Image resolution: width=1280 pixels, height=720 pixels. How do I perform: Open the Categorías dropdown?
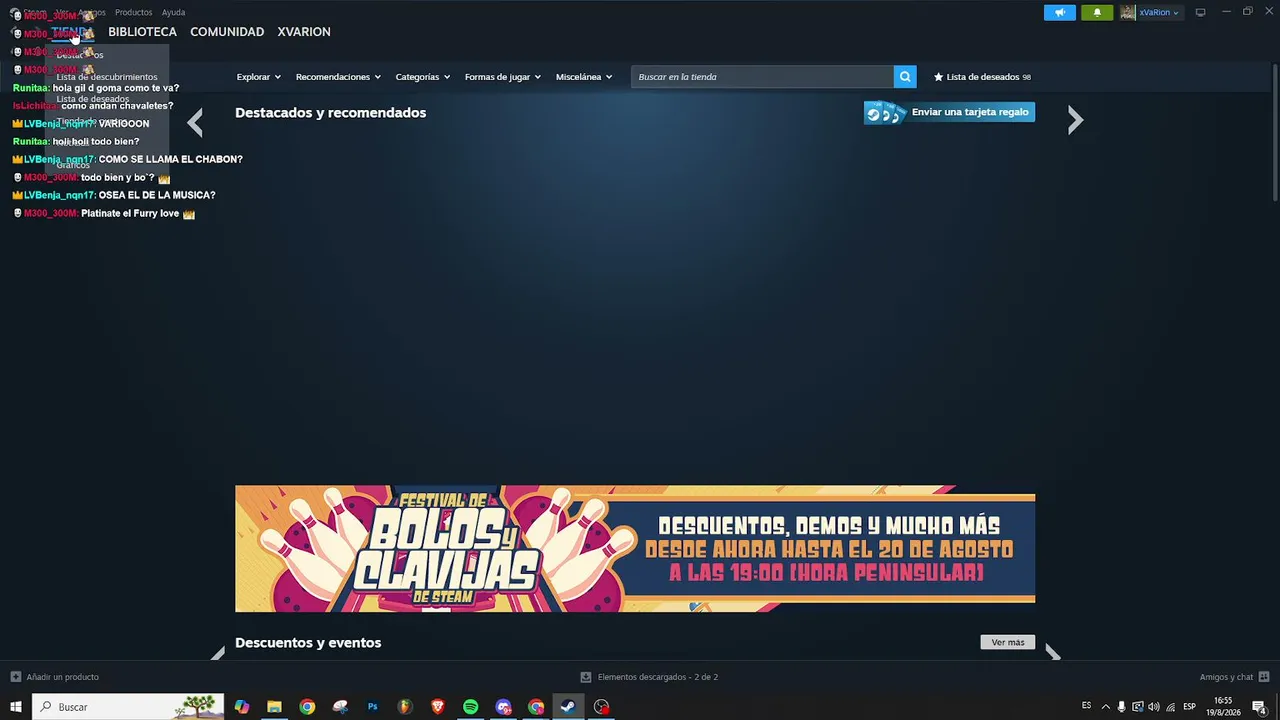tap(422, 77)
